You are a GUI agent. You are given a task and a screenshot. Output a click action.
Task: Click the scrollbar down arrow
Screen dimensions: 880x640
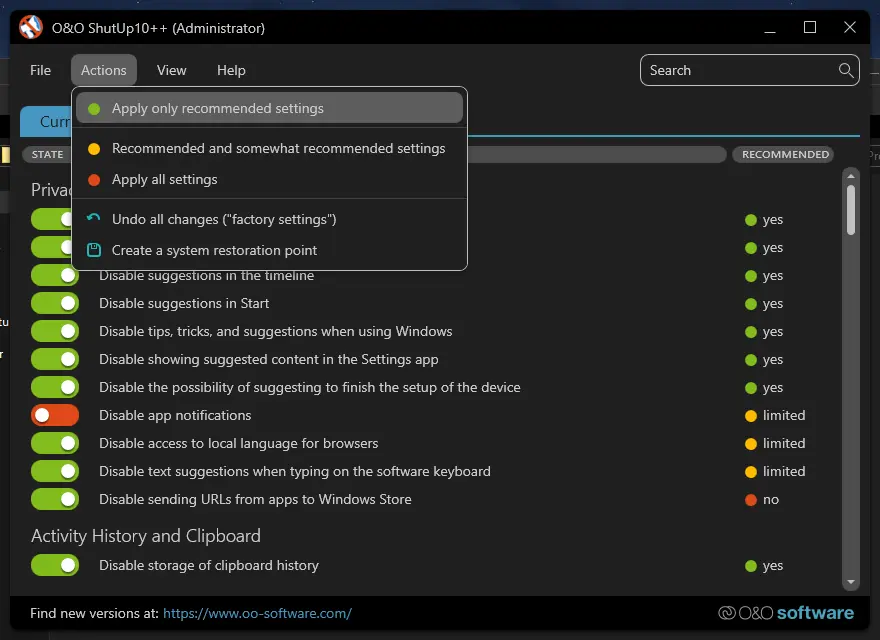[851, 582]
